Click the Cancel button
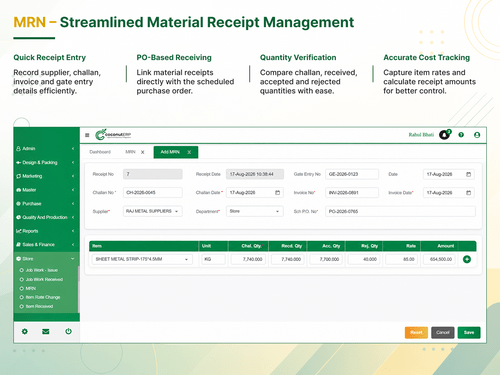The width and height of the screenshot is (500, 375). (443, 332)
